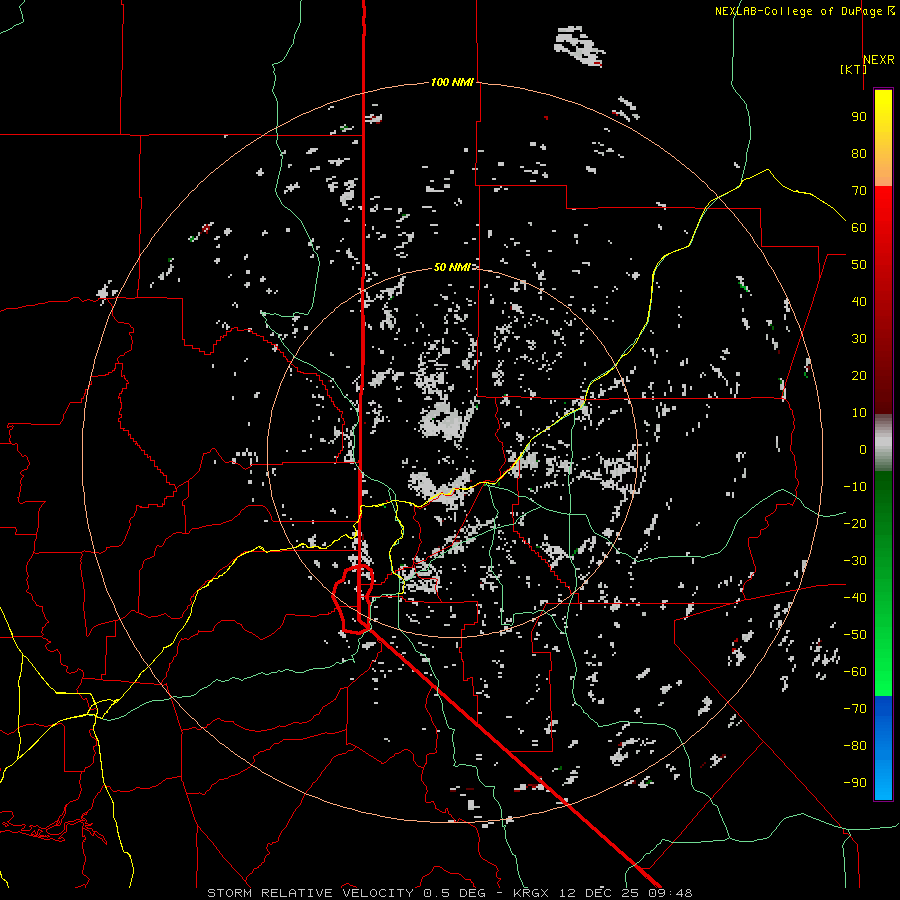900x900 pixels.
Task: Click the 90 value on the velocity scale
Action: pos(859,117)
